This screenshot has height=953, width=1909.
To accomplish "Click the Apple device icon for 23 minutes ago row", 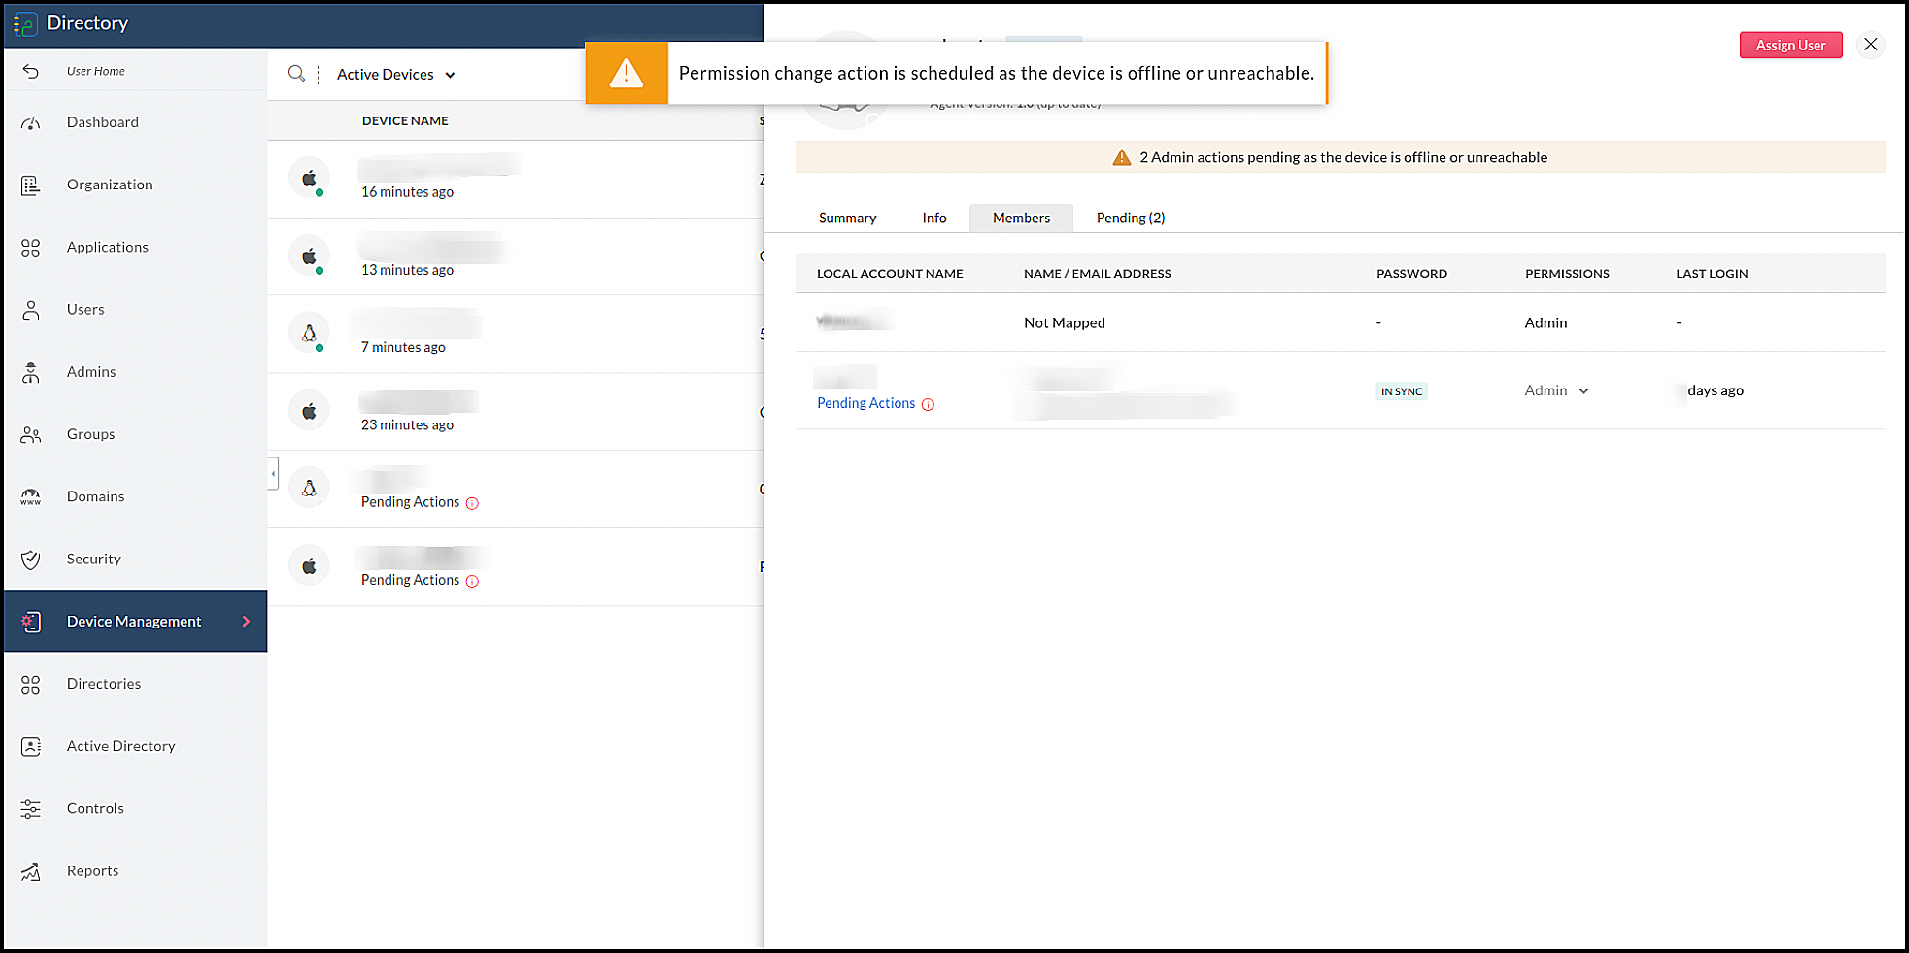I will click(x=309, y=411).
